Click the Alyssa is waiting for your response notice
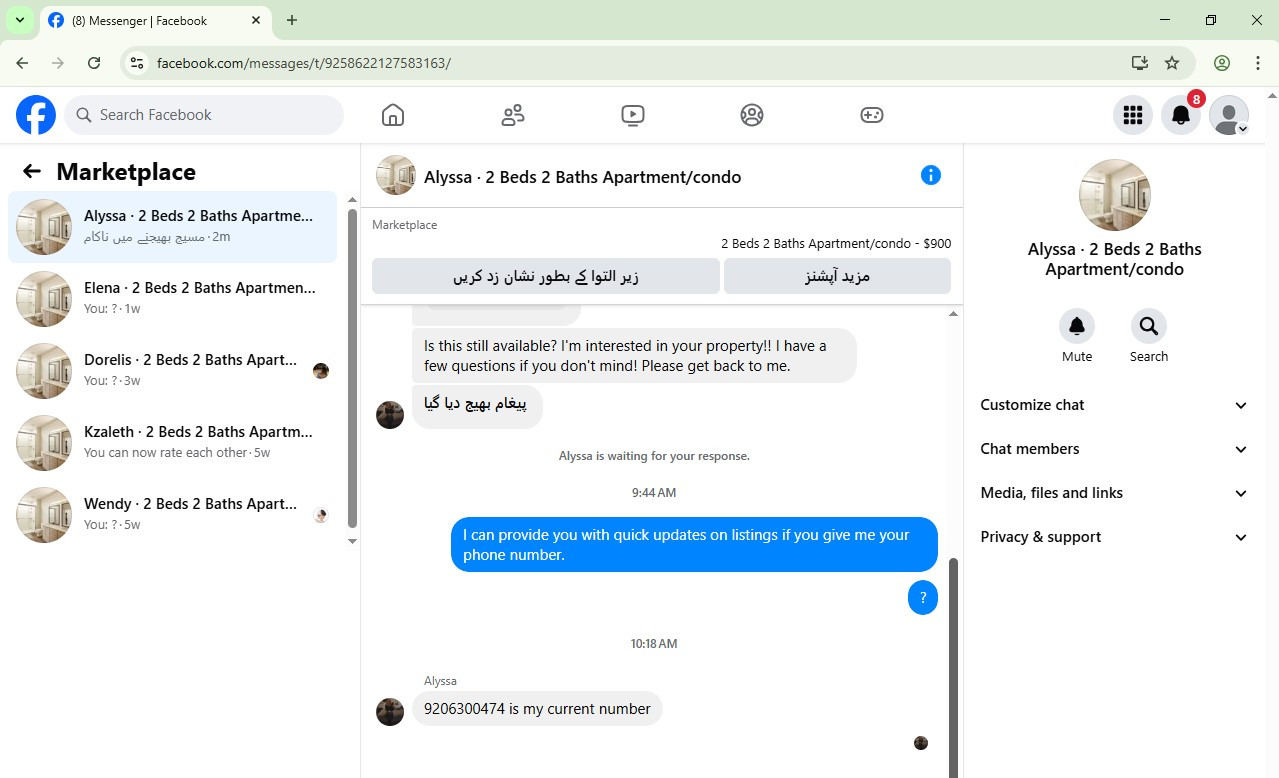The width and height of the screenshot is (1279, 778). (654, 456)
